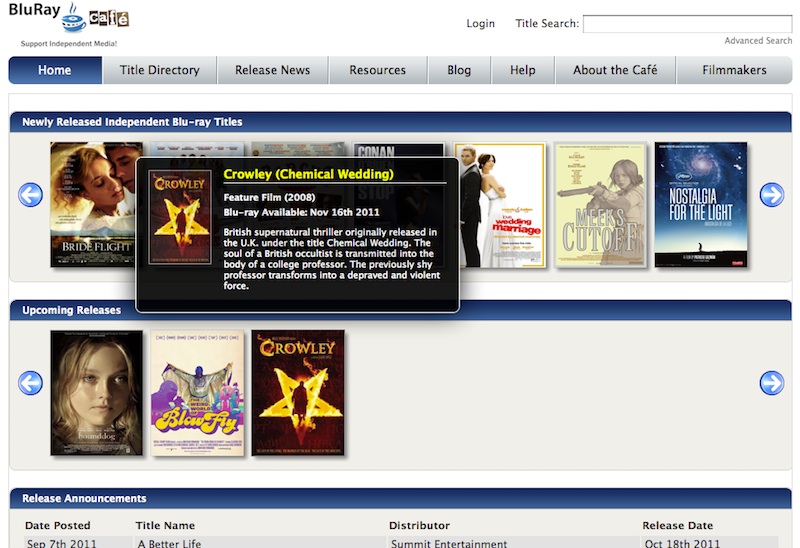Open the About the Café tab
Viewport: 800px width, 548px height.
(615, 70)
